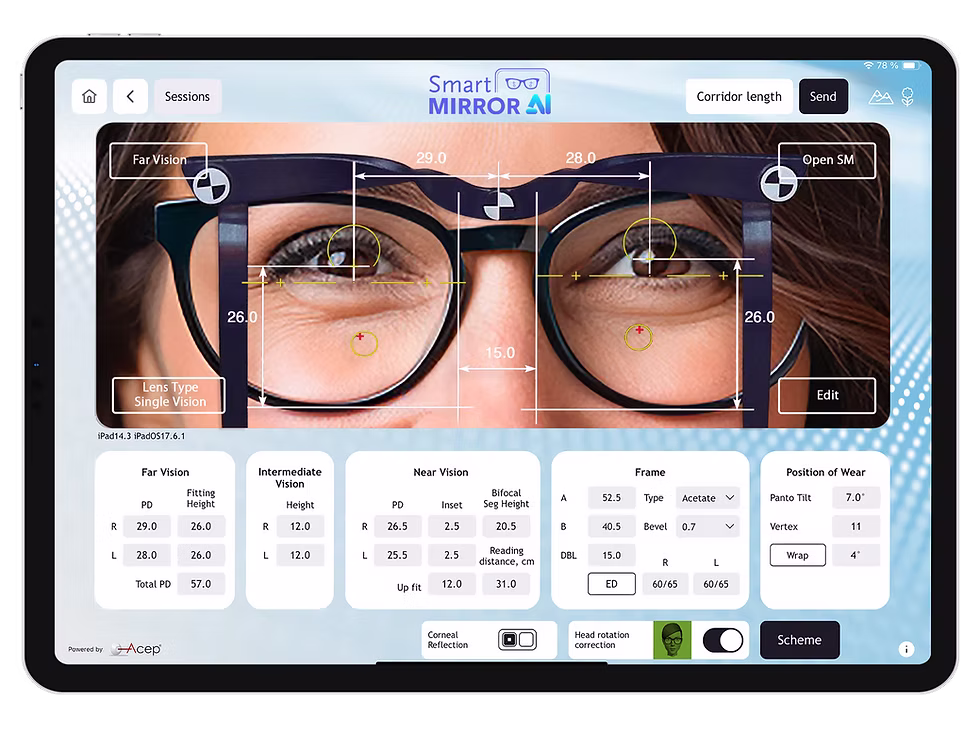The image size is (980, 734).
Task: Edit Near Vision R Inset 2.5
Action: 452,526
